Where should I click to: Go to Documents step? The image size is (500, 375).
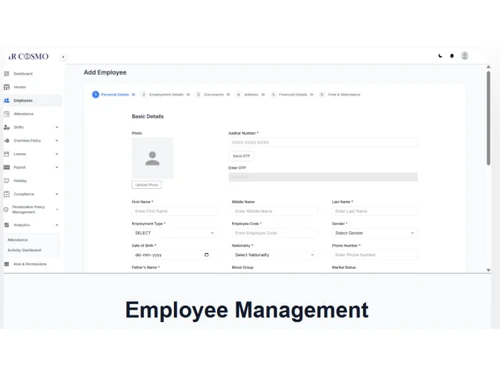(214, 95)
